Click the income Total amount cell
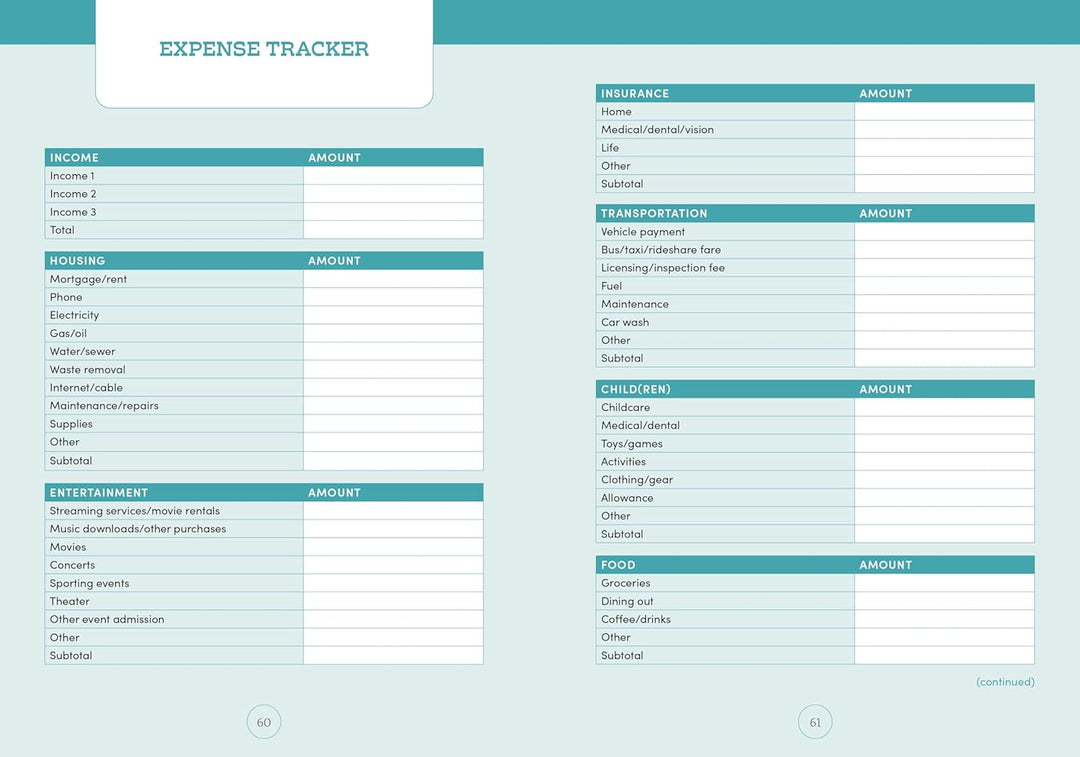Image resolution: width=1080 pixels, height=757 pixels. (393, 230)
